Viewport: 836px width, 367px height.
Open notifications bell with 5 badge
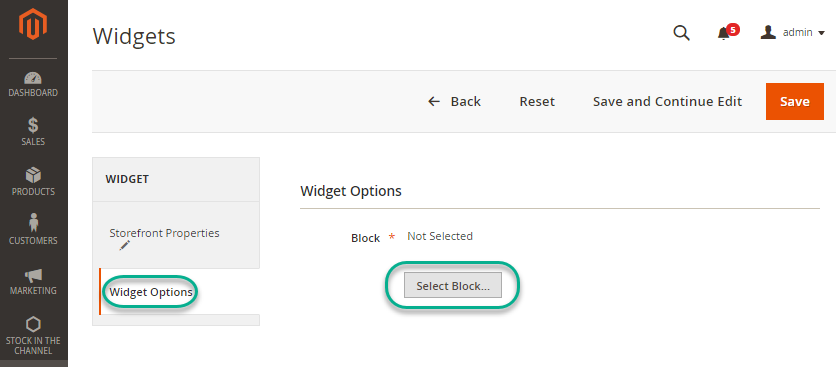click(x=727, y=33)
